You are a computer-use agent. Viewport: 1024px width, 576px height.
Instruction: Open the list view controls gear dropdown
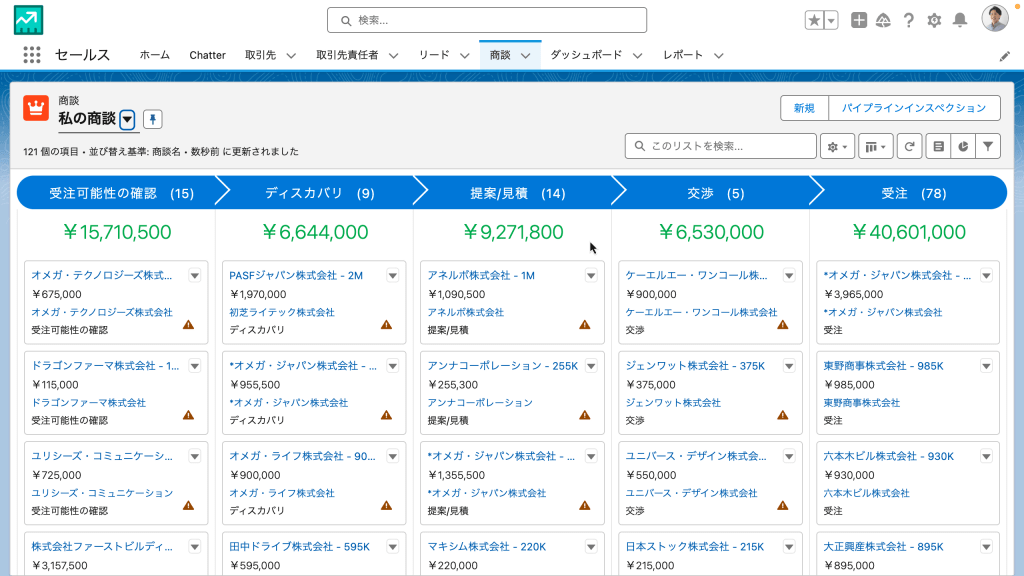tap(837, 146)
